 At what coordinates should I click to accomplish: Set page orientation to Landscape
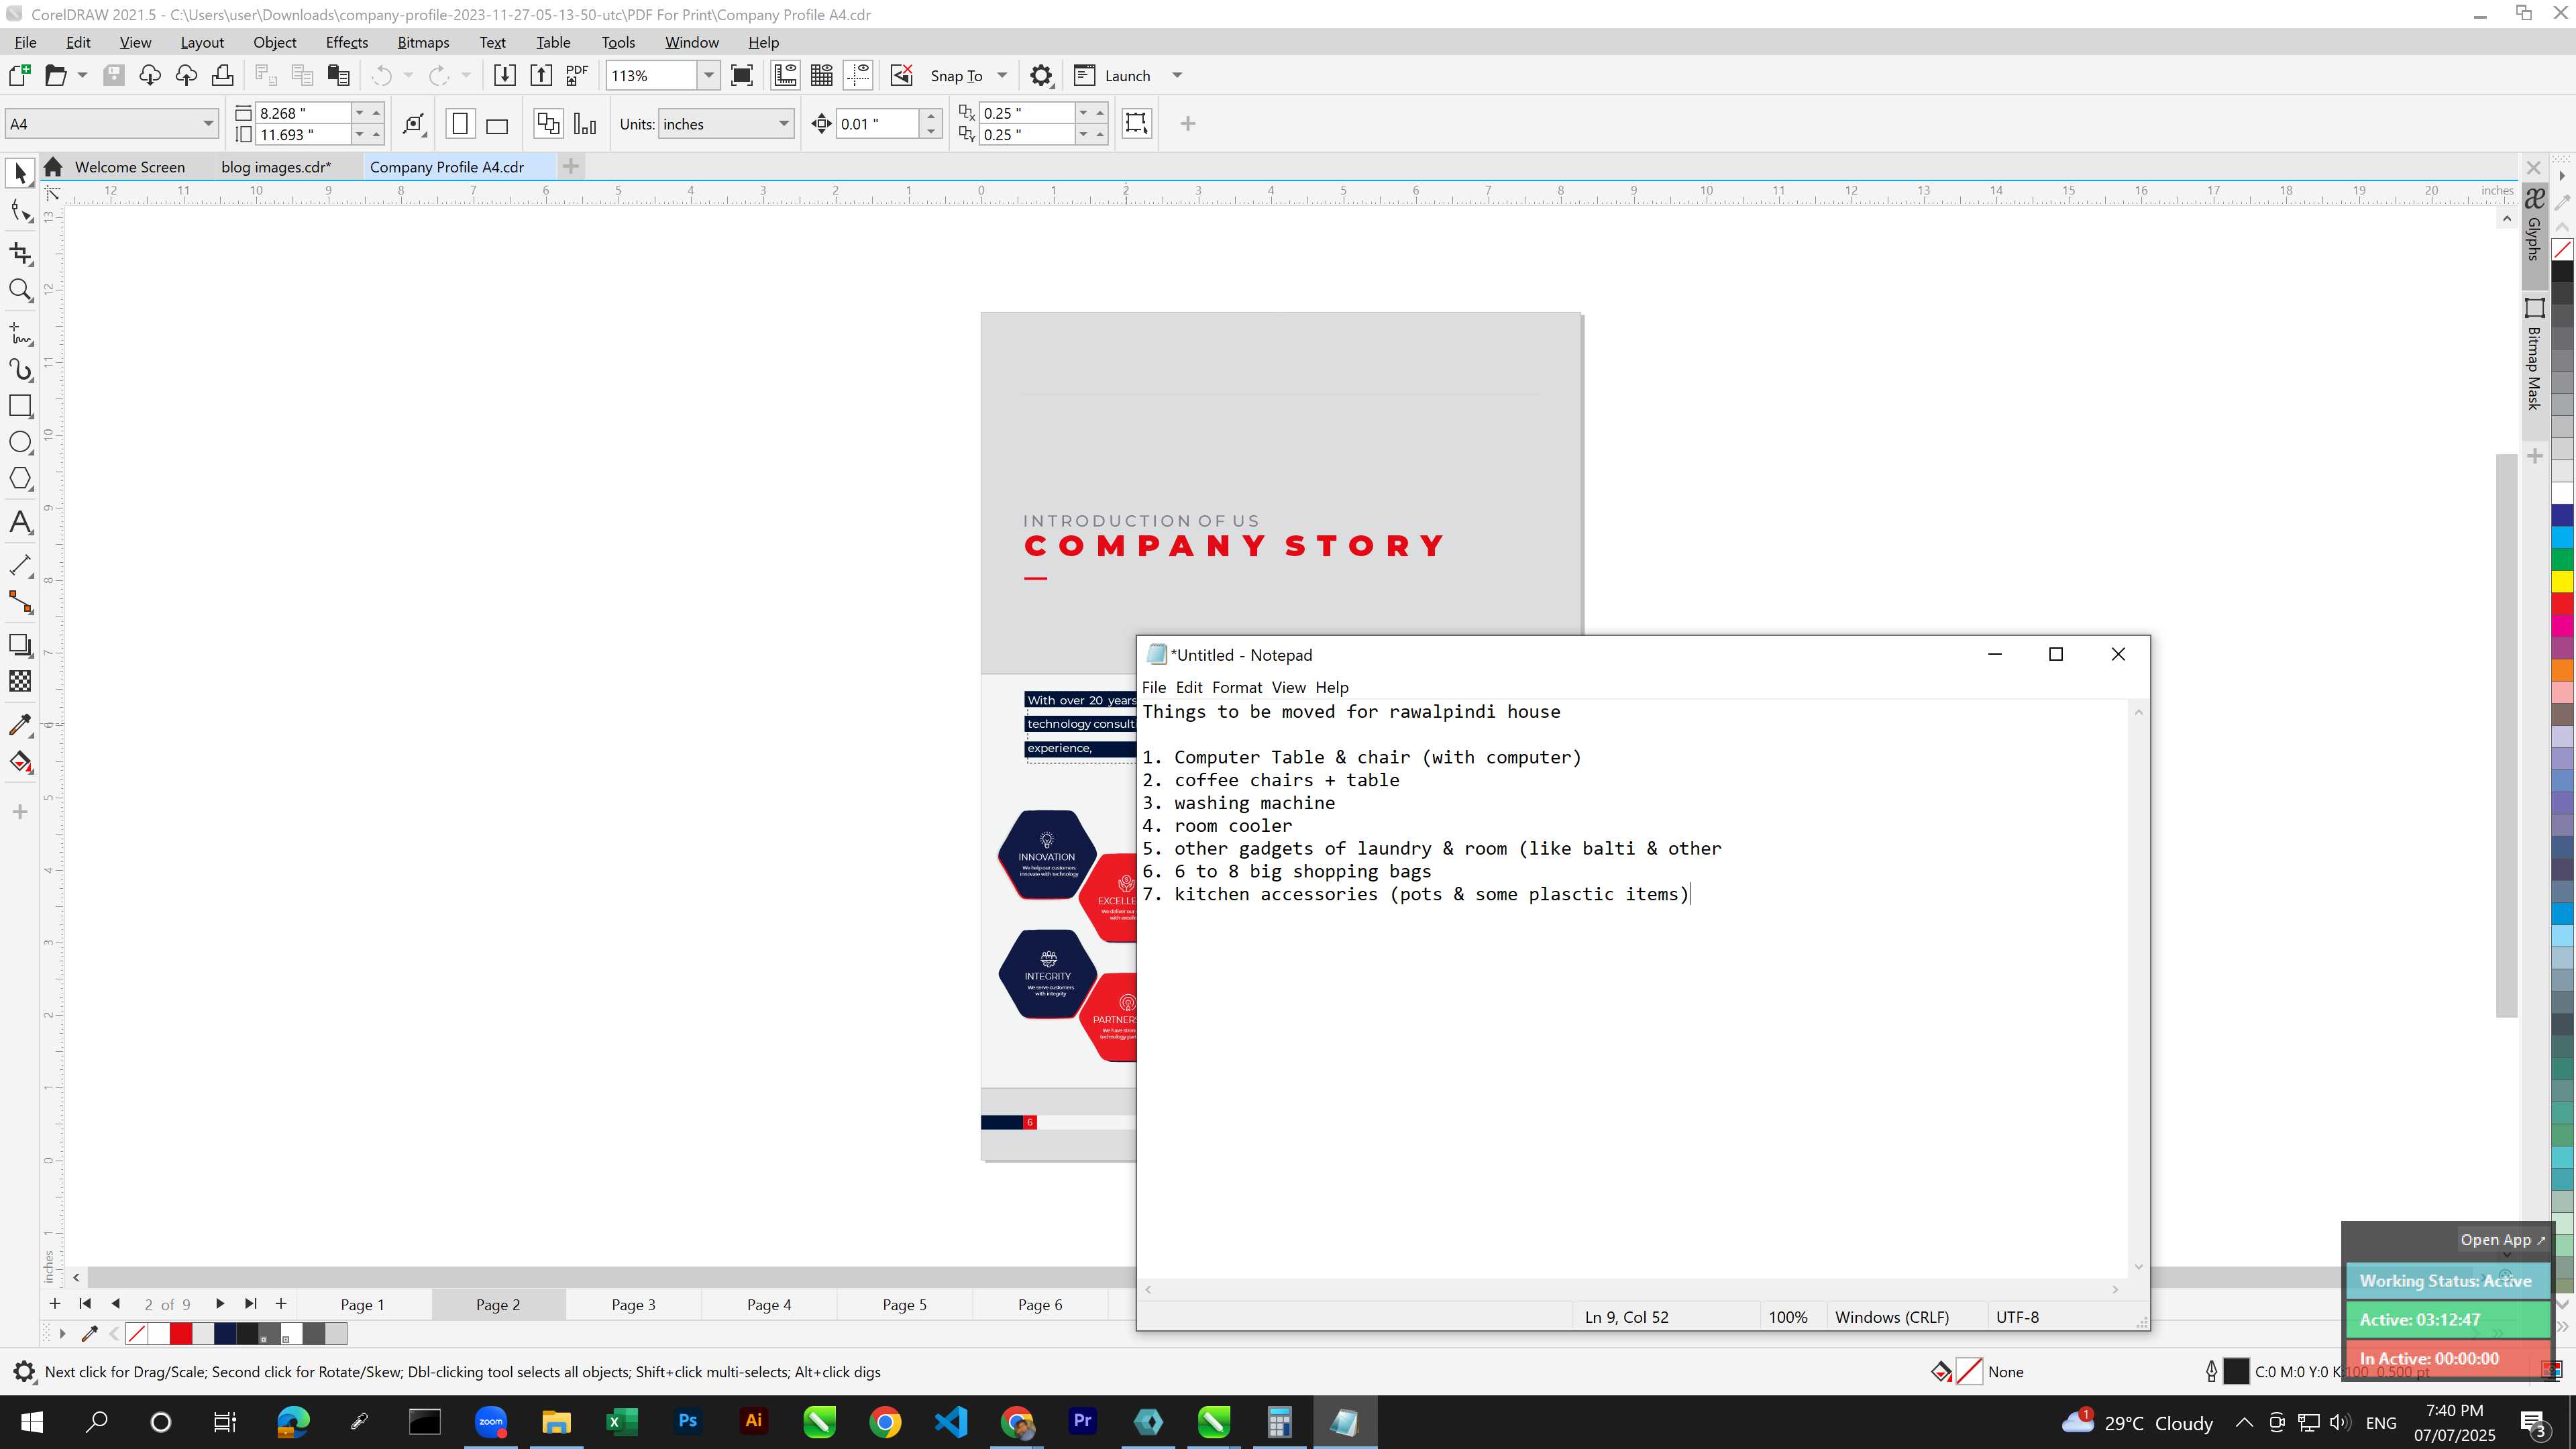coord(497,124)
